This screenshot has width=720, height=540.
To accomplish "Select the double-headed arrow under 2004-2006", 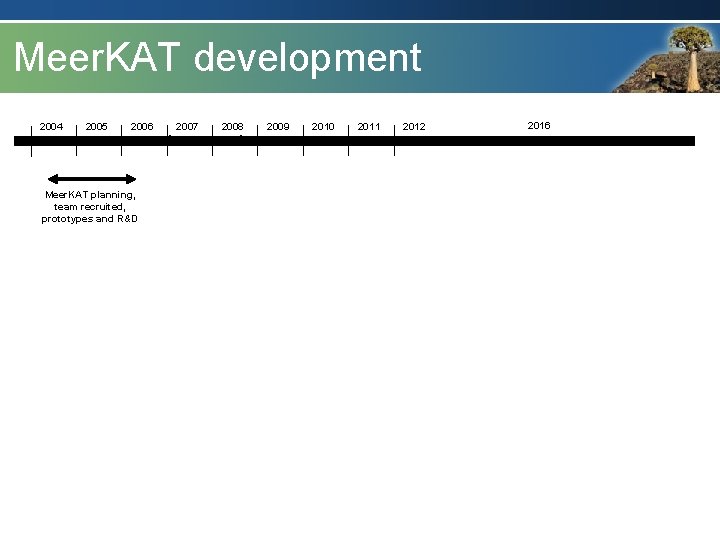I will pos(92,179).
